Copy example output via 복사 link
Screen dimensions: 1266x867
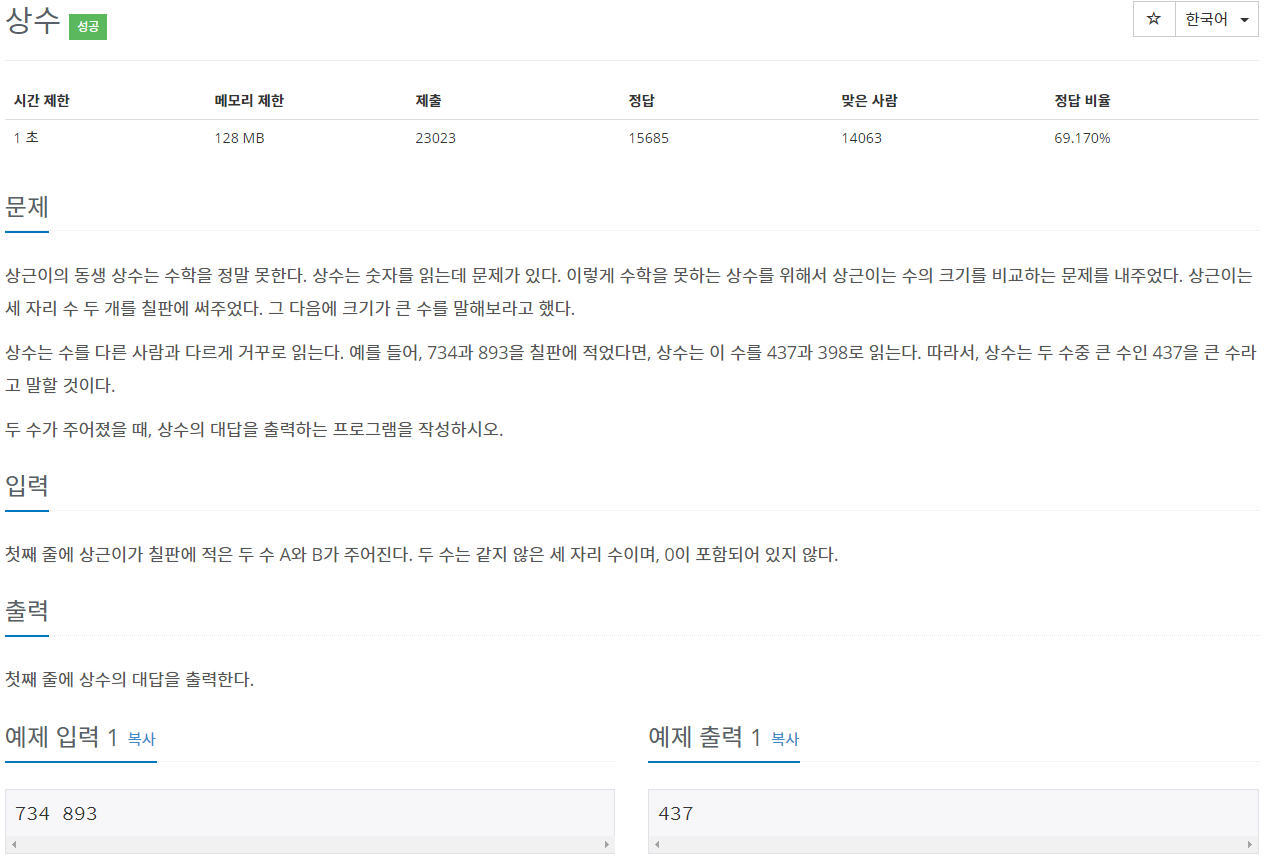[x=785, y=739]
